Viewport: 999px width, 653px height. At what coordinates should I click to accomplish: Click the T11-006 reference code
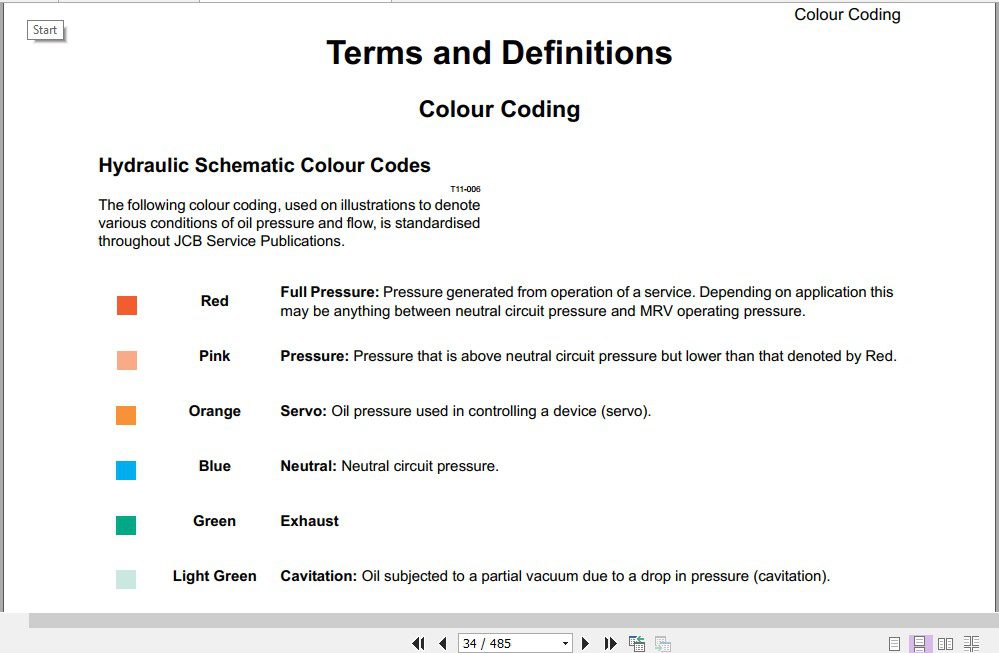[465, 189]
